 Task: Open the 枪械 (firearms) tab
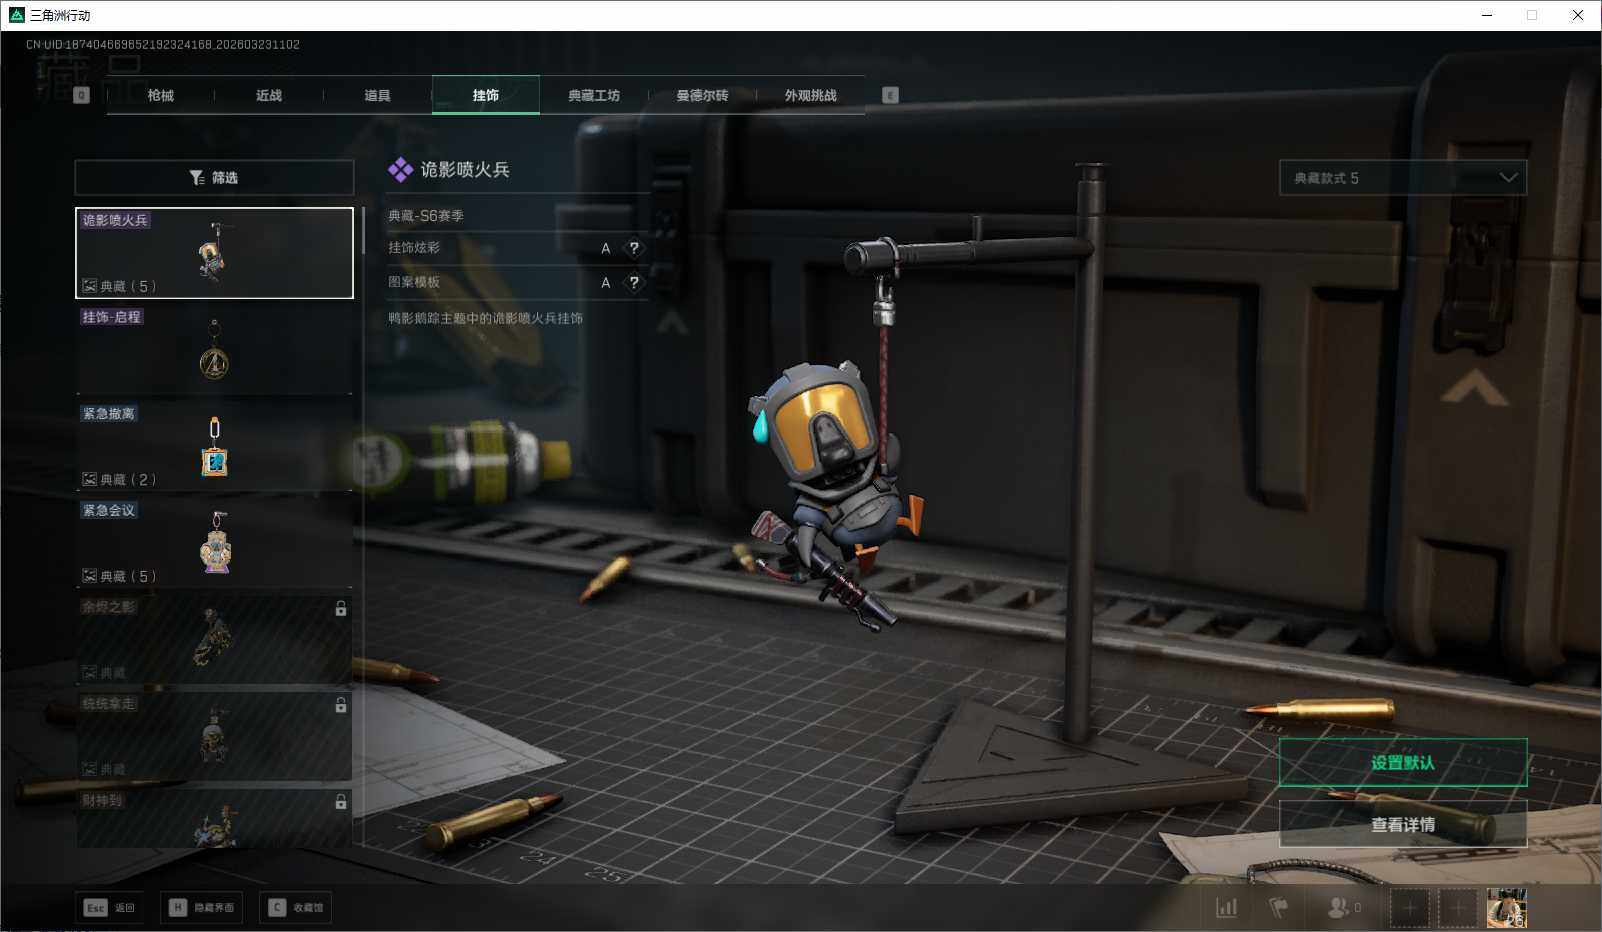click(x=160, y=95)
